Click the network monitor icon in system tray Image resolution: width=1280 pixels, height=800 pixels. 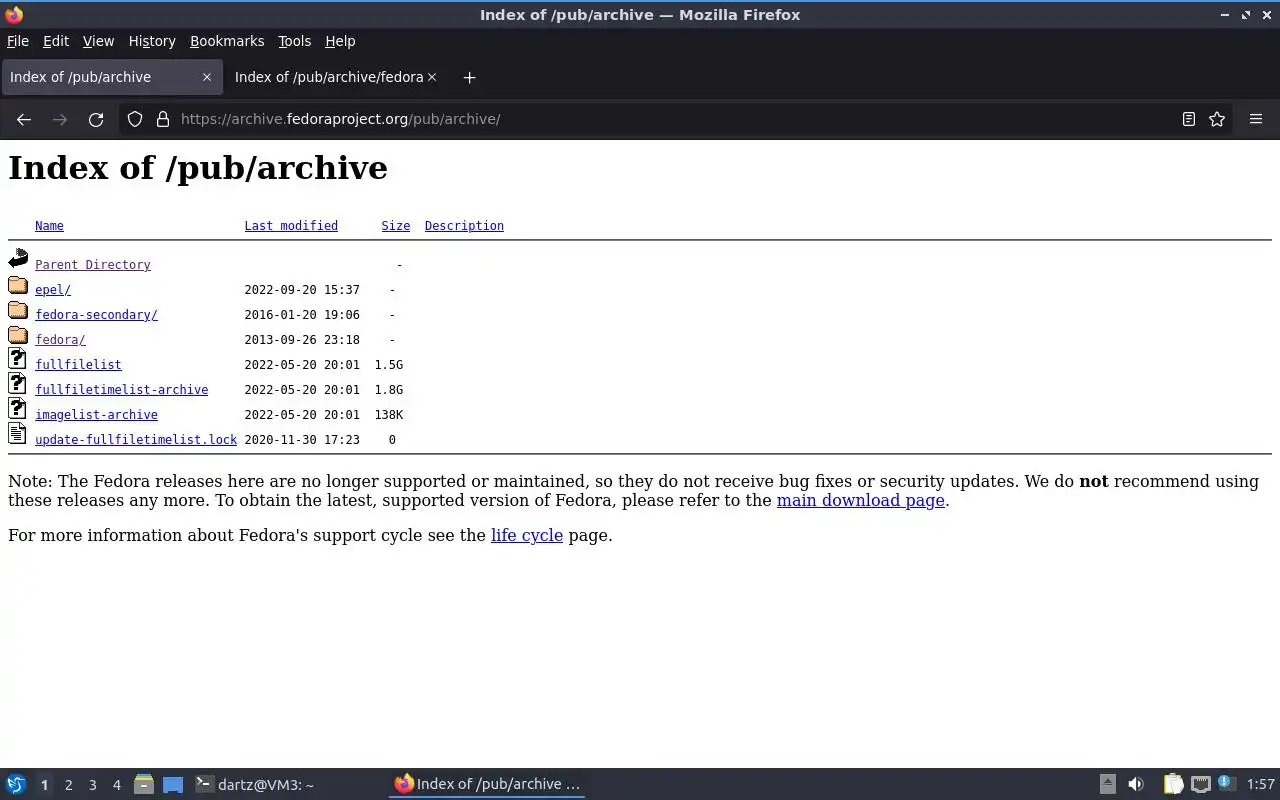[x=1201, y=784]
